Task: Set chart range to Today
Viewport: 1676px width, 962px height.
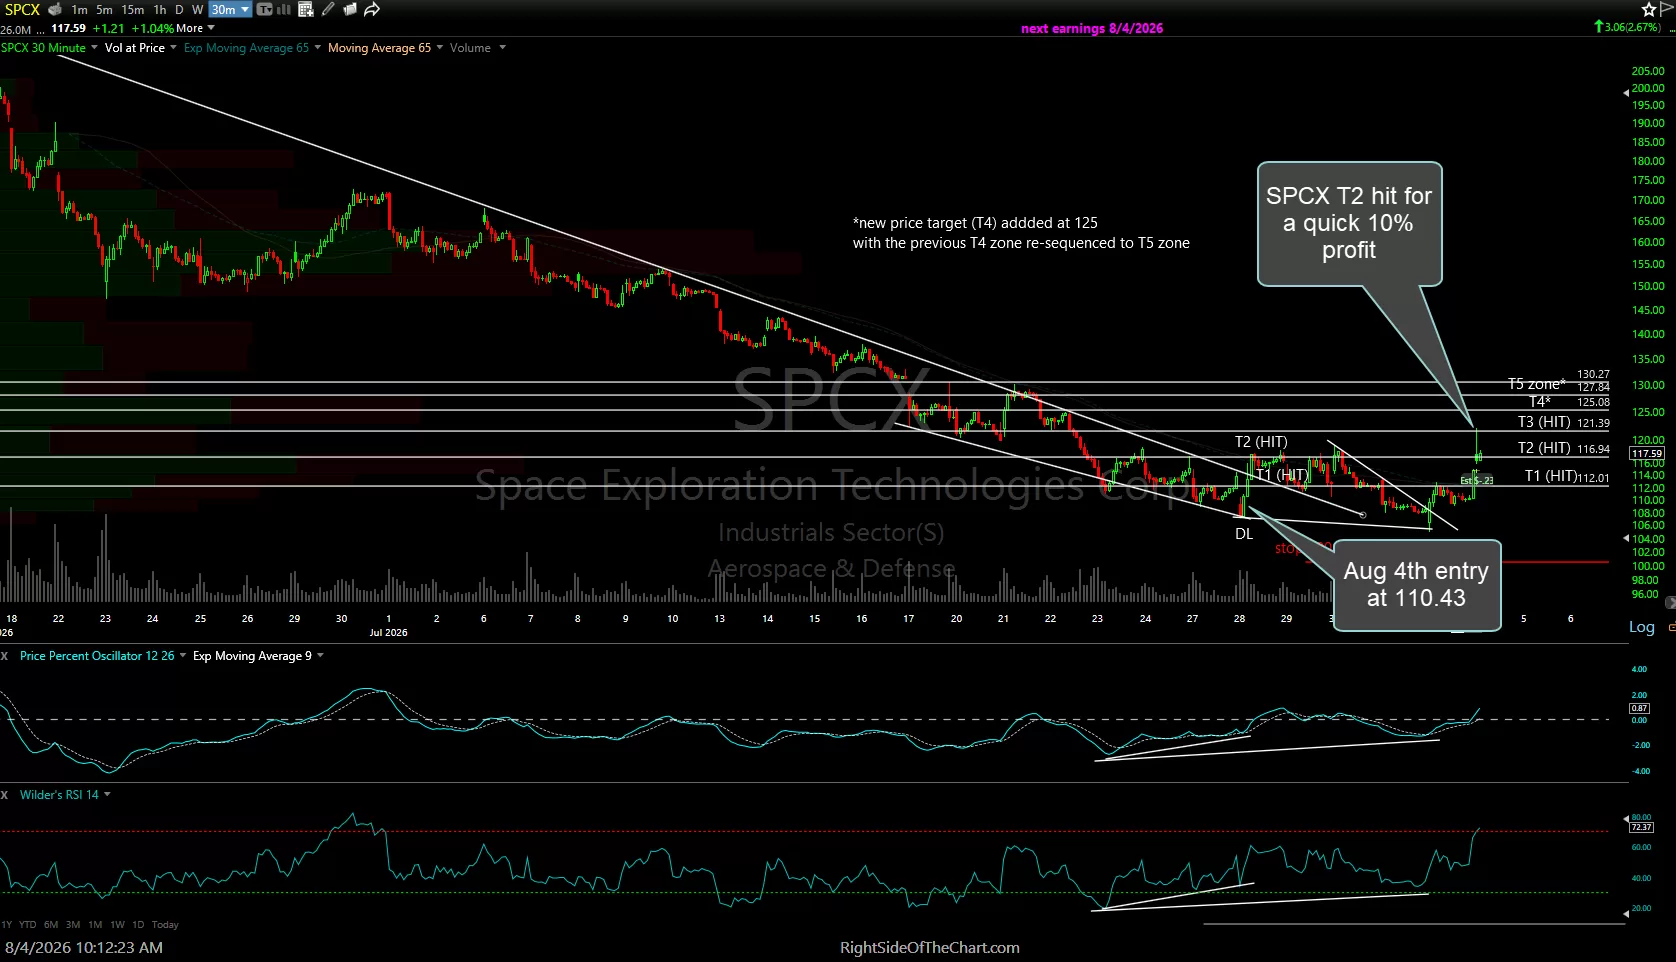Action: 165,925
